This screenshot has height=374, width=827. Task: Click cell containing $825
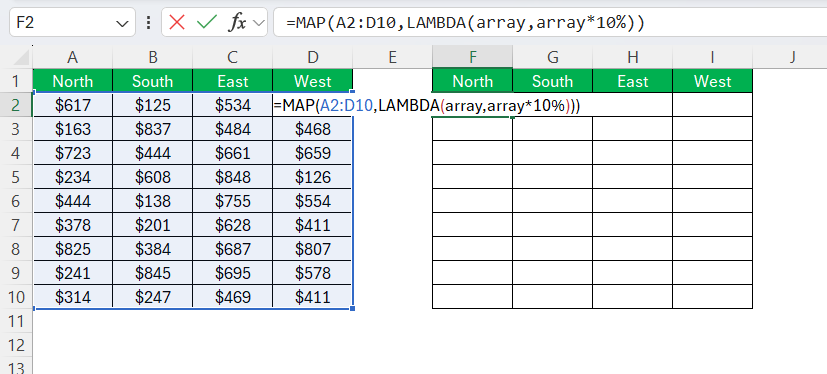click(x=73, y=249)
